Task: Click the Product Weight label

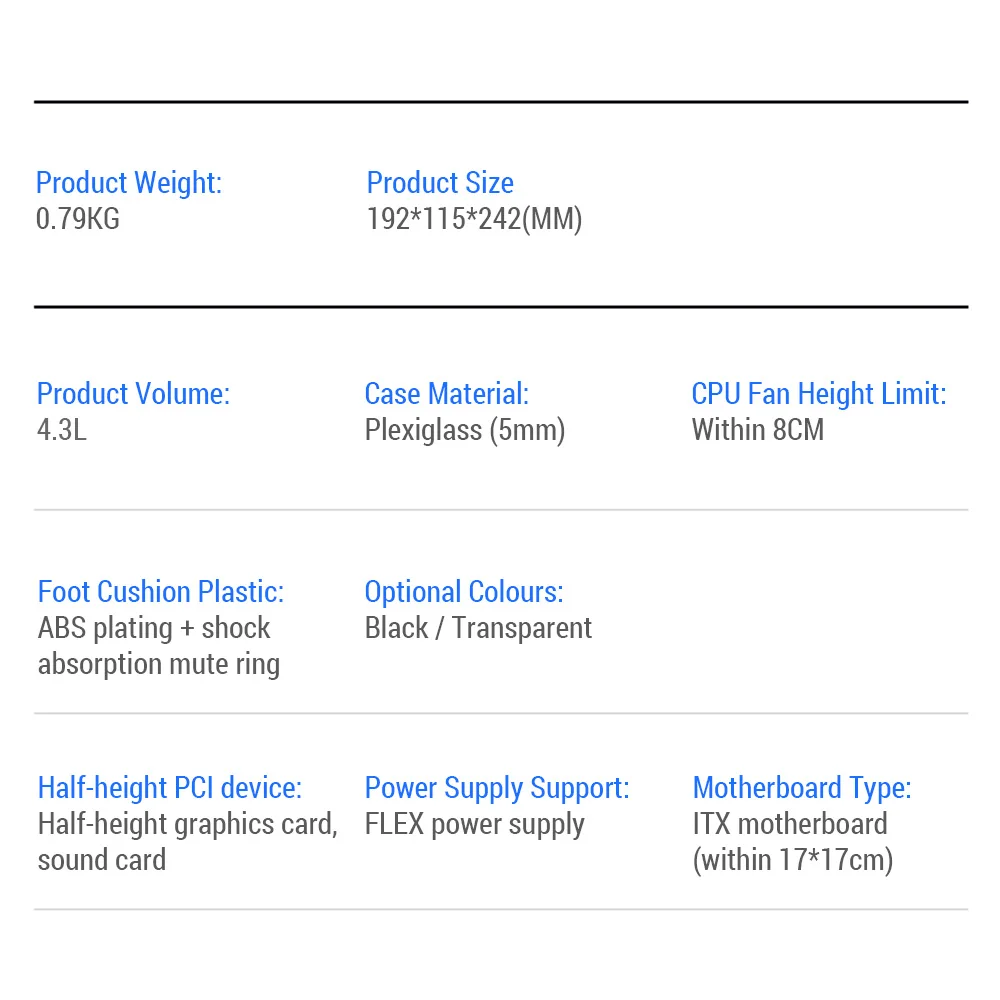Action: tap(129, 183)
